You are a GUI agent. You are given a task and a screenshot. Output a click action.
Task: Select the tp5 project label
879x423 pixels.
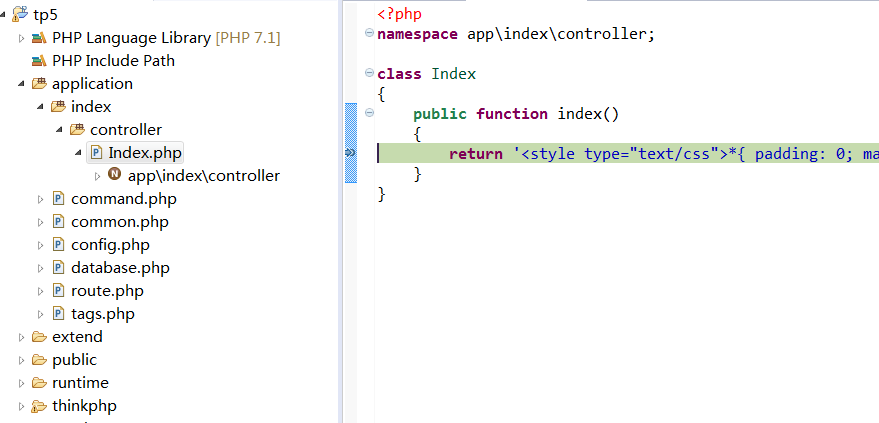[45, 15]
